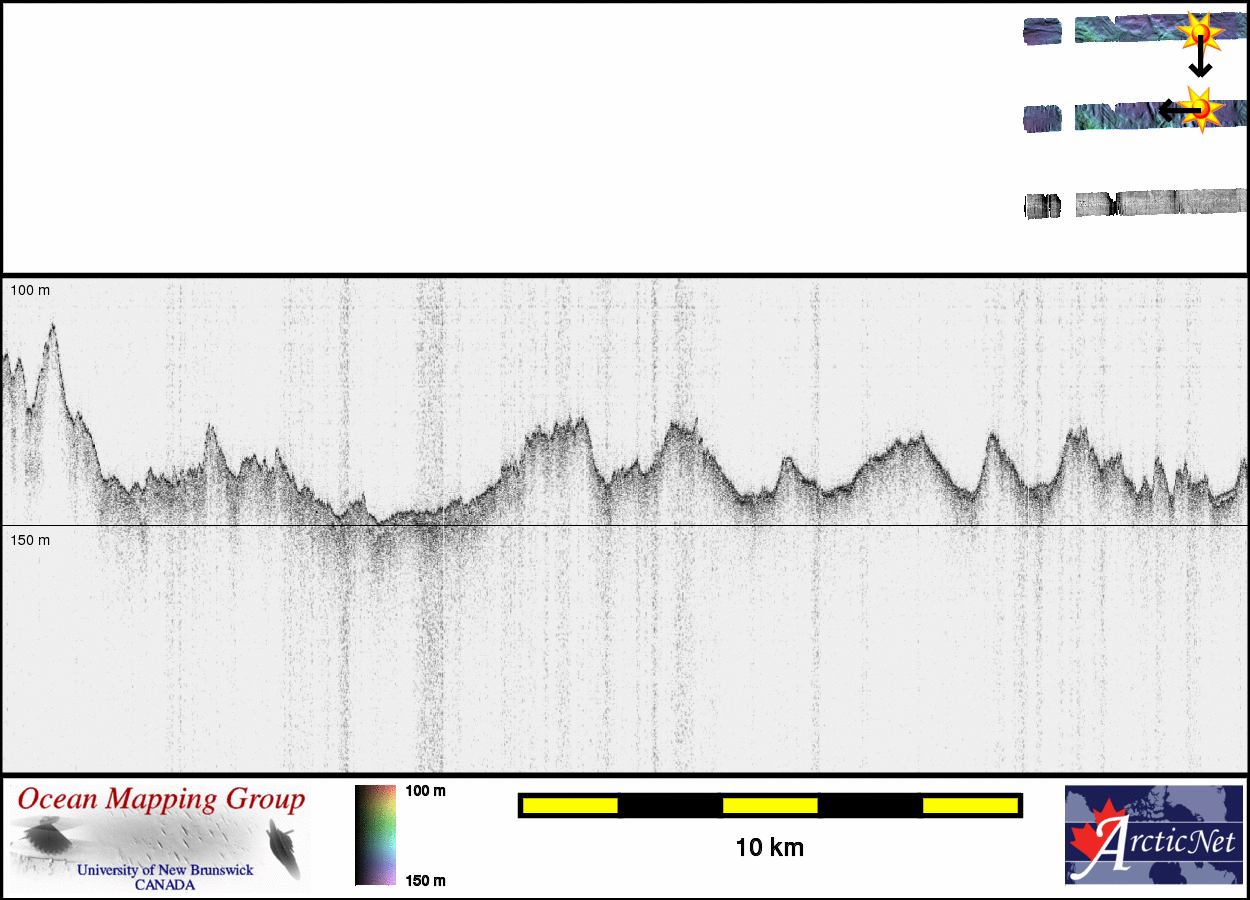Click the middle yellow segment of the scale bar
Viewport: 1250px width, 900px height.
[770, 805]
